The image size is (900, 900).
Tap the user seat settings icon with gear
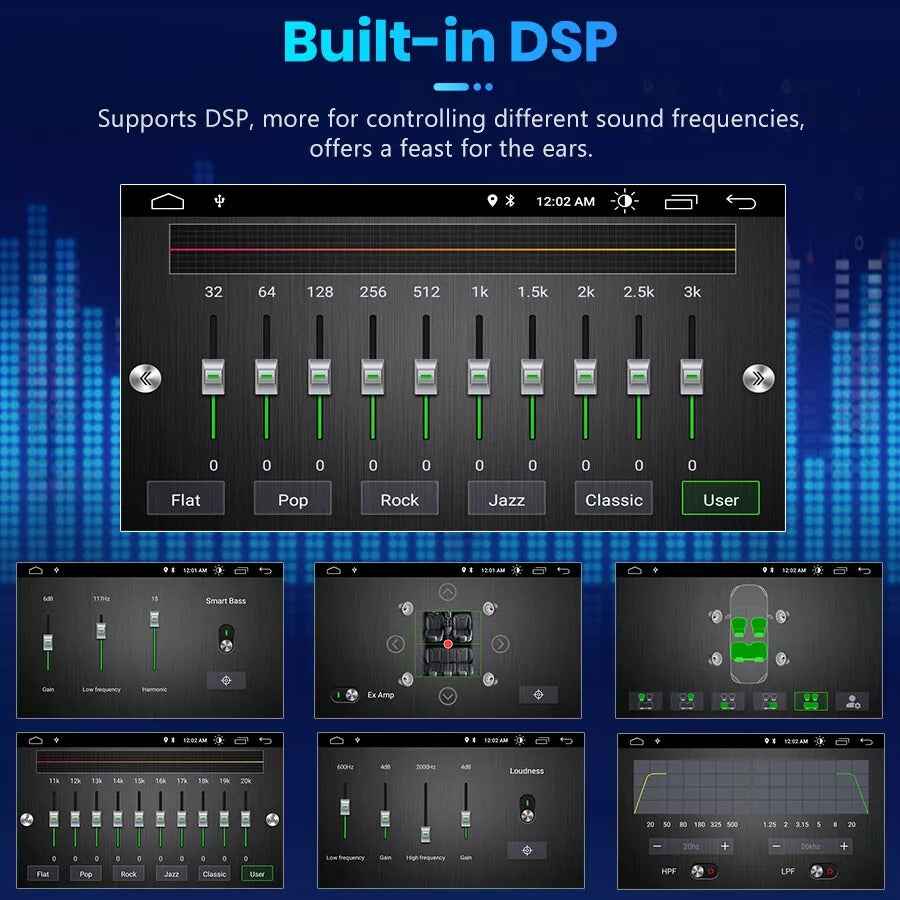point(852,701)
